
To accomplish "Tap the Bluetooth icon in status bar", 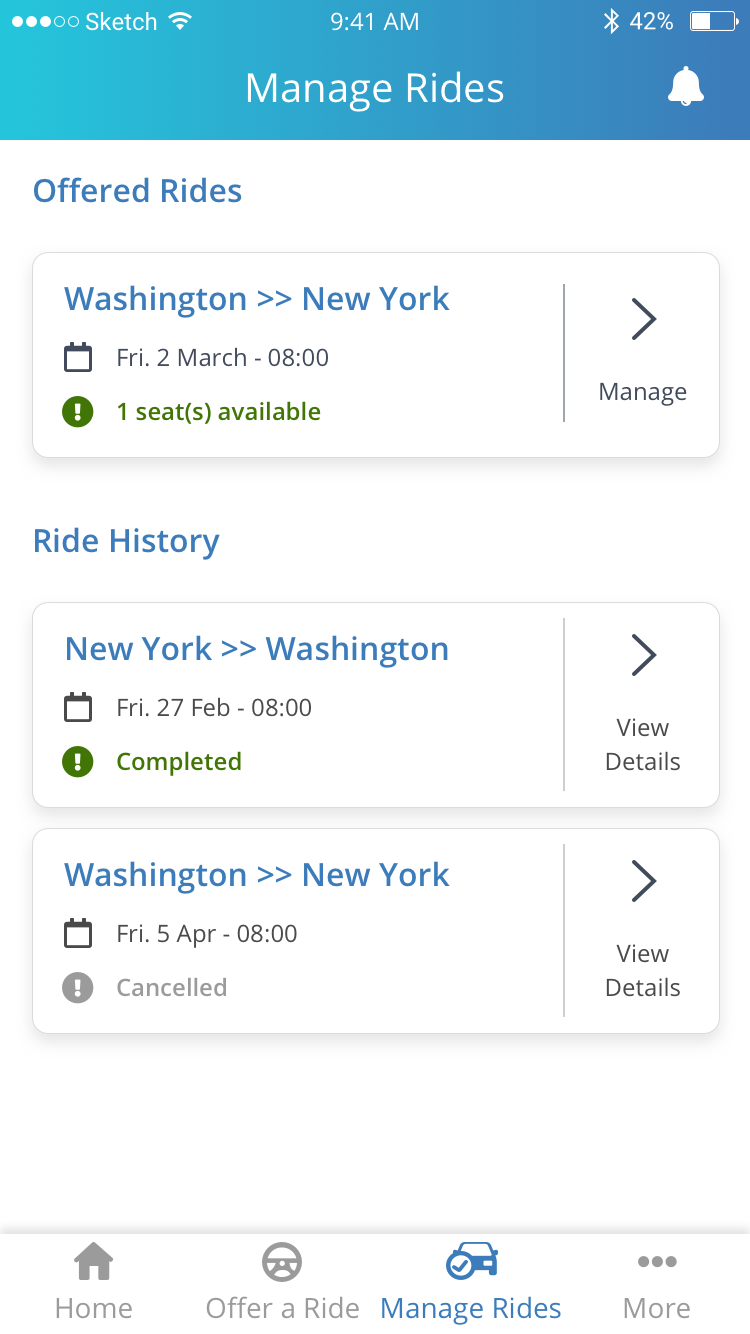I will pos(611,21).
